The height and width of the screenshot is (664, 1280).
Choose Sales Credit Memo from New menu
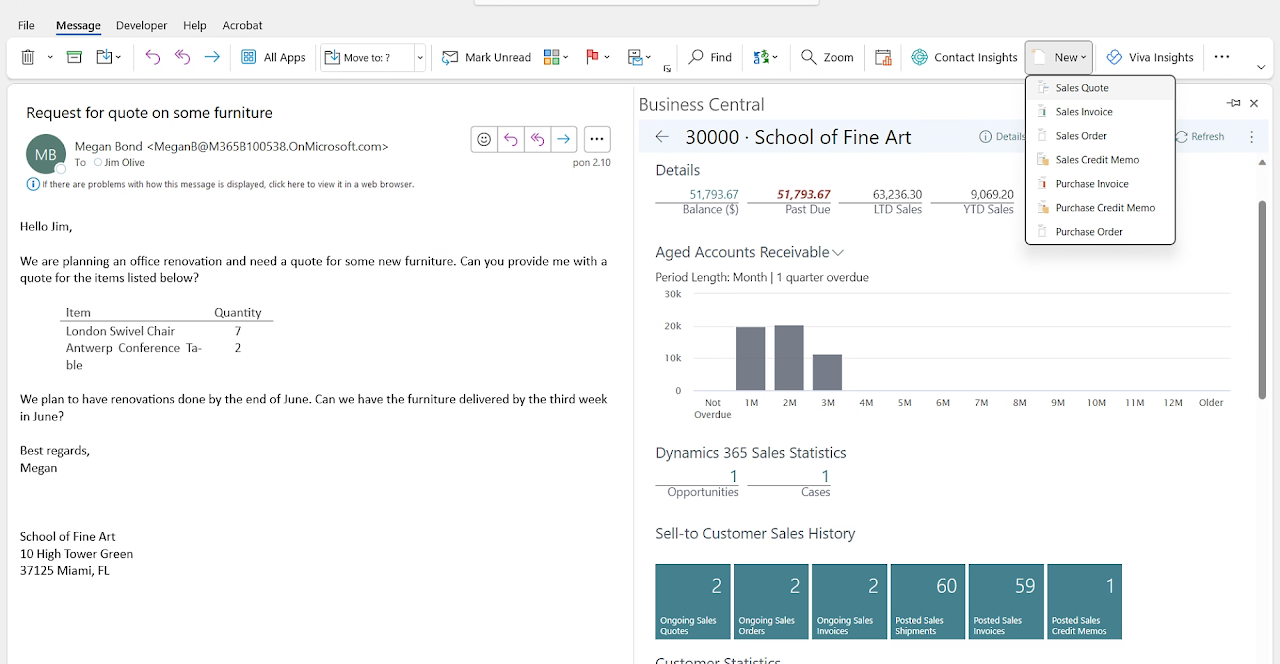tap(1100, 160)
